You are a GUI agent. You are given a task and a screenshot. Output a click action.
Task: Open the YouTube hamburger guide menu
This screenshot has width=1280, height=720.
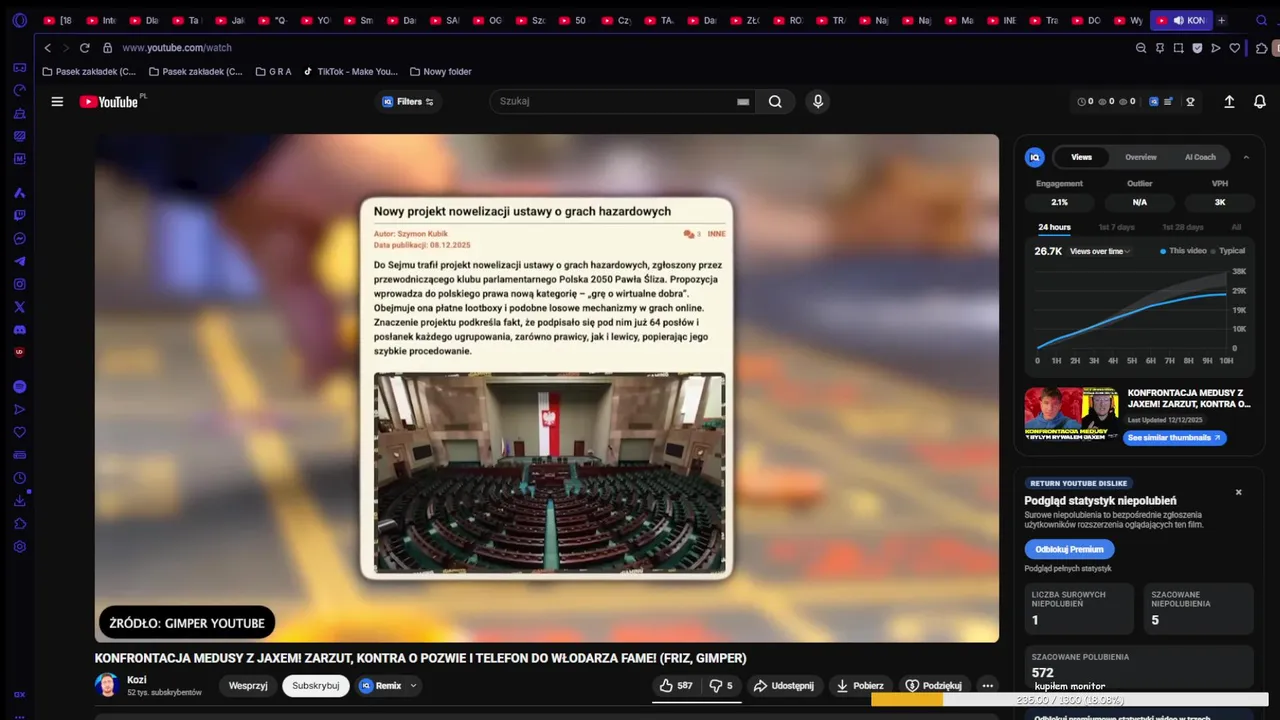(57, 101)
